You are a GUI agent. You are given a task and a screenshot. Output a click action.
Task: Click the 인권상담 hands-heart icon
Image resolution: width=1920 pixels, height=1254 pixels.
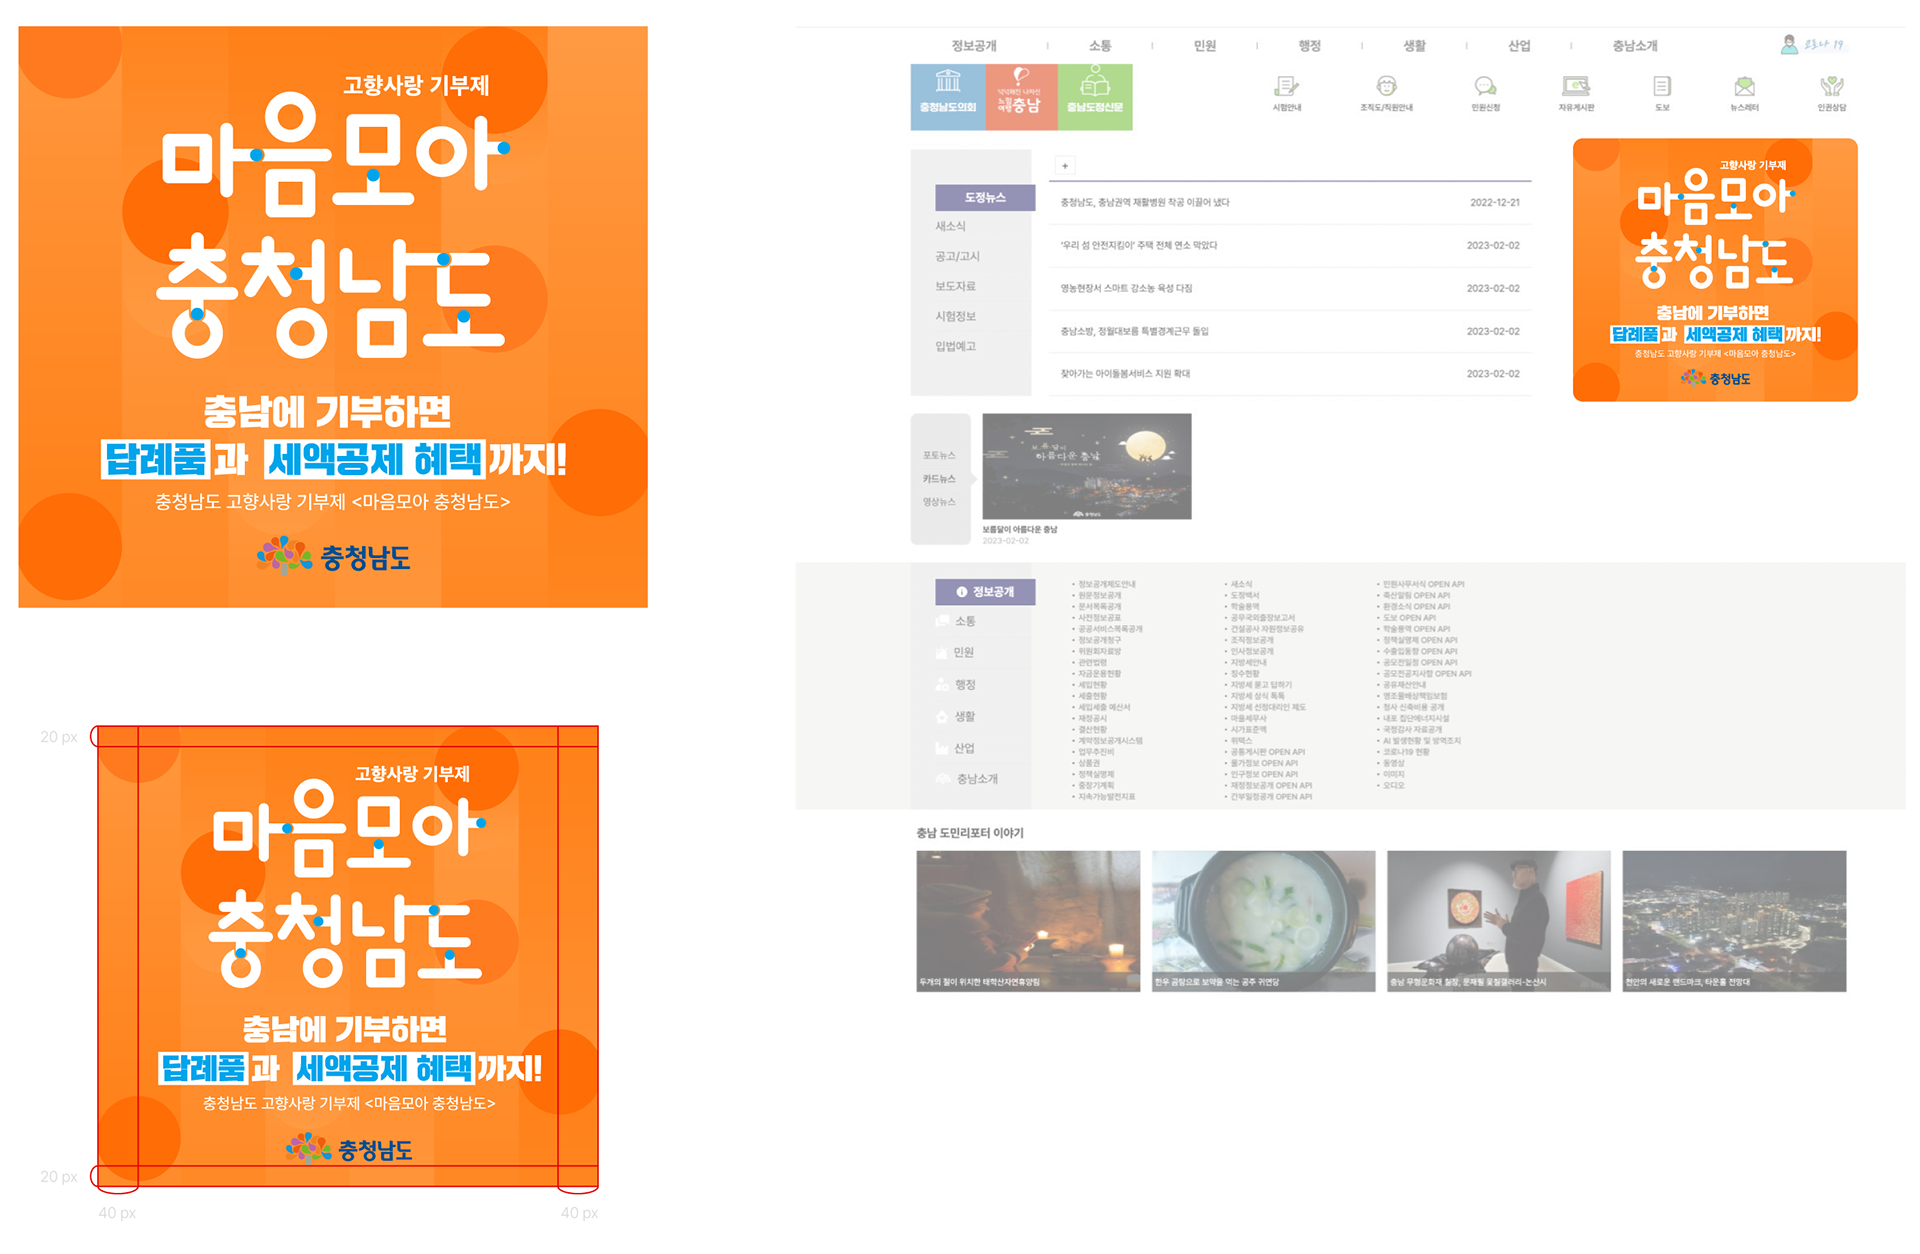[1831, 88]
